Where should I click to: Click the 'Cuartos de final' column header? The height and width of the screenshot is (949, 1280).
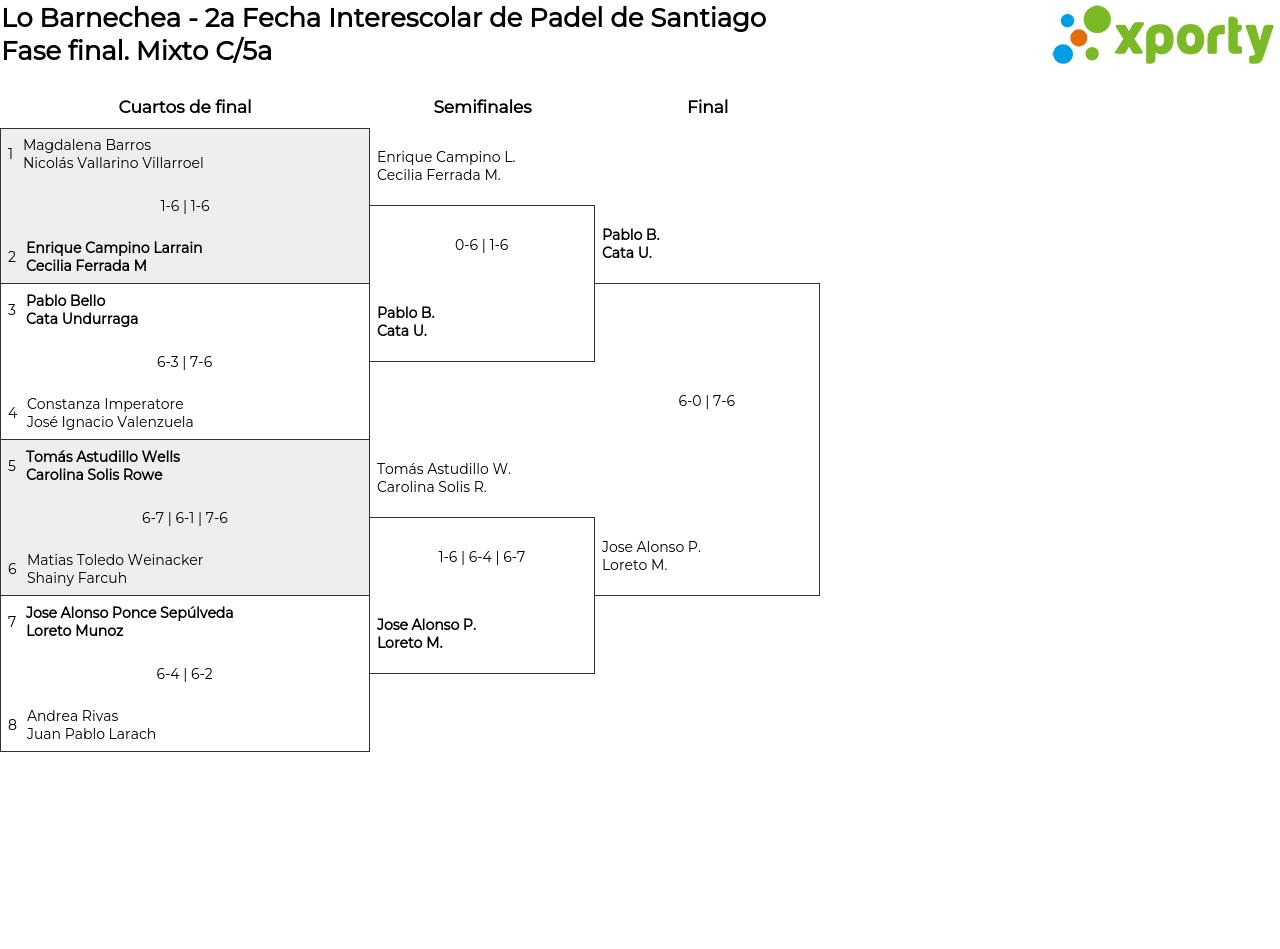pos(185,107)
